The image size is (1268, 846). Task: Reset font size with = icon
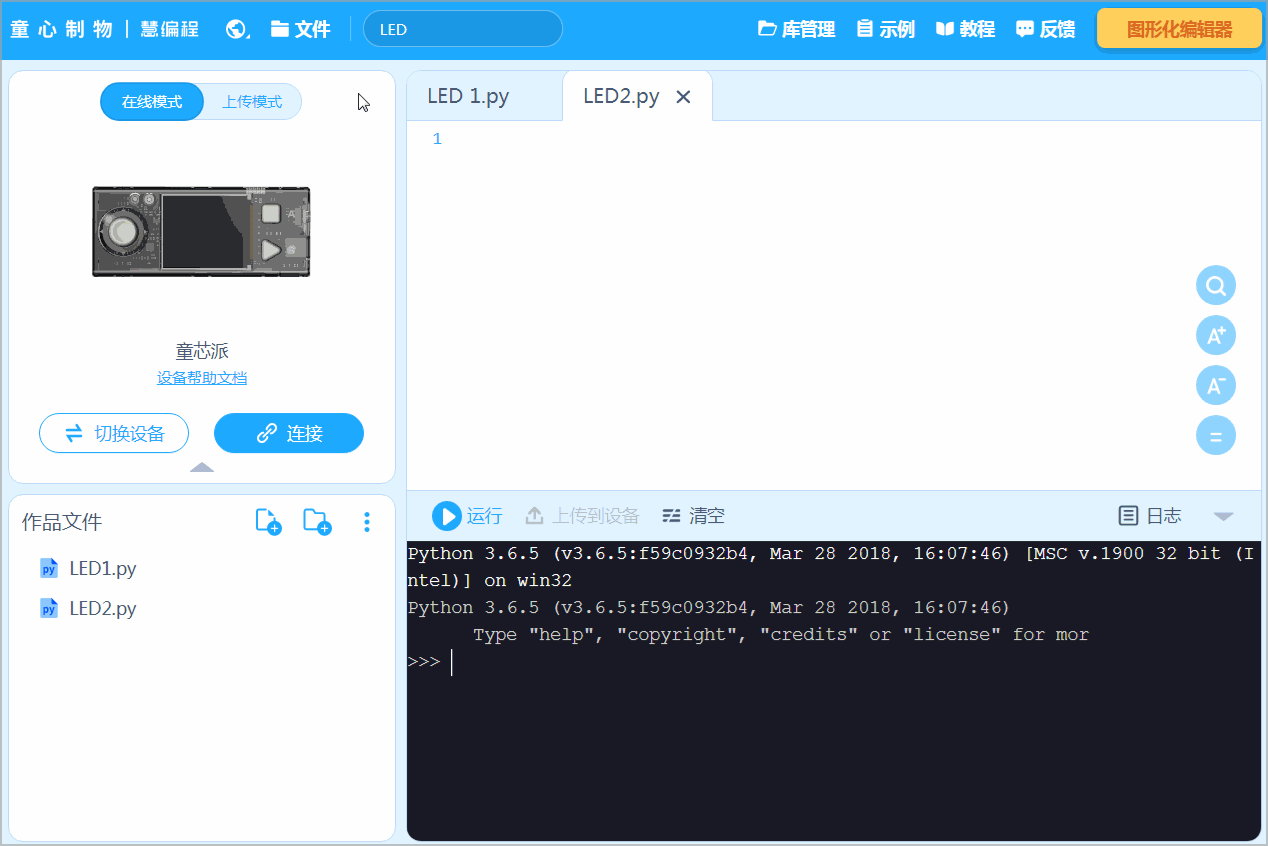(x=1216, y=436)
